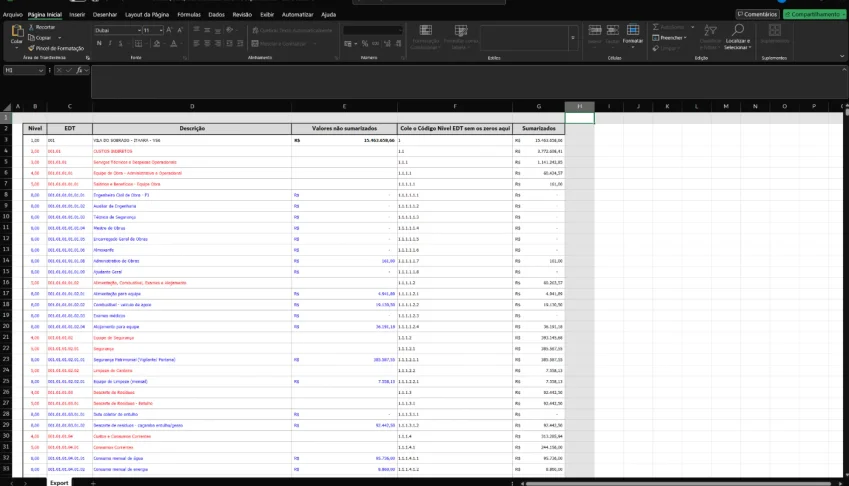This screenshot has width=849, height=486.
Task: Toggle bold (N) formatting
Action: [99, 43]
